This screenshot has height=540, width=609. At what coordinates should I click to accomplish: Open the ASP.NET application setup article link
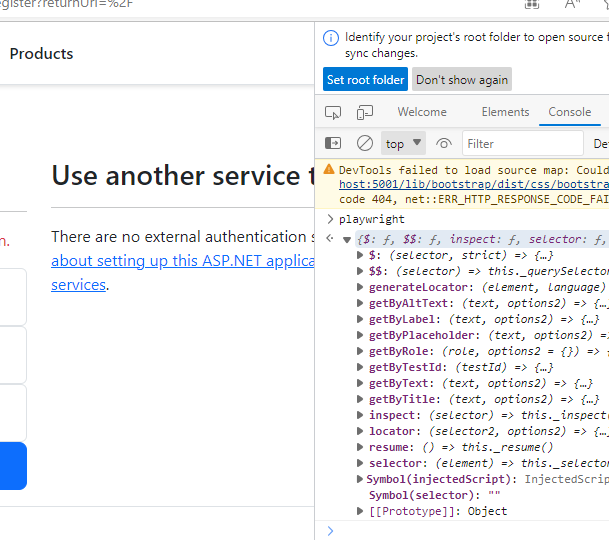pyautogui.click(x=183, y=261)
